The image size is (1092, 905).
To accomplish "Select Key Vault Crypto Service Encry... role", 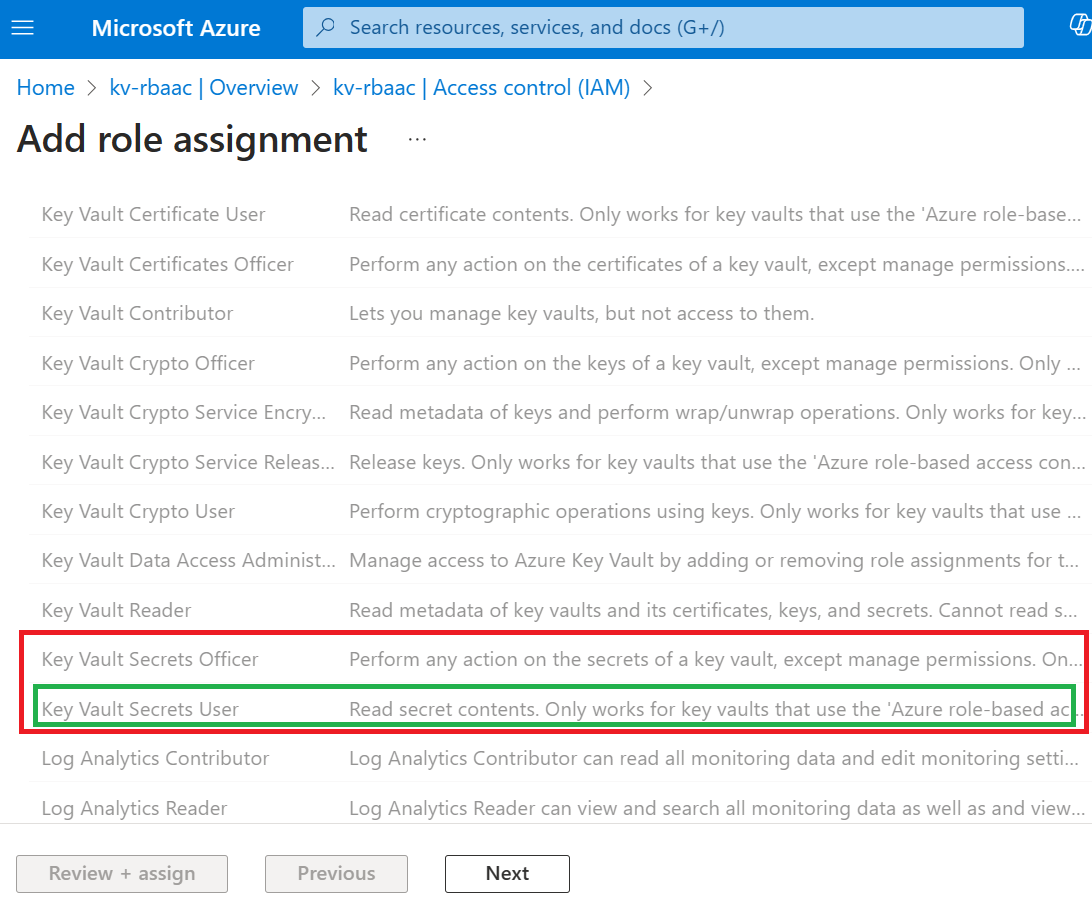I will point(183,412).
